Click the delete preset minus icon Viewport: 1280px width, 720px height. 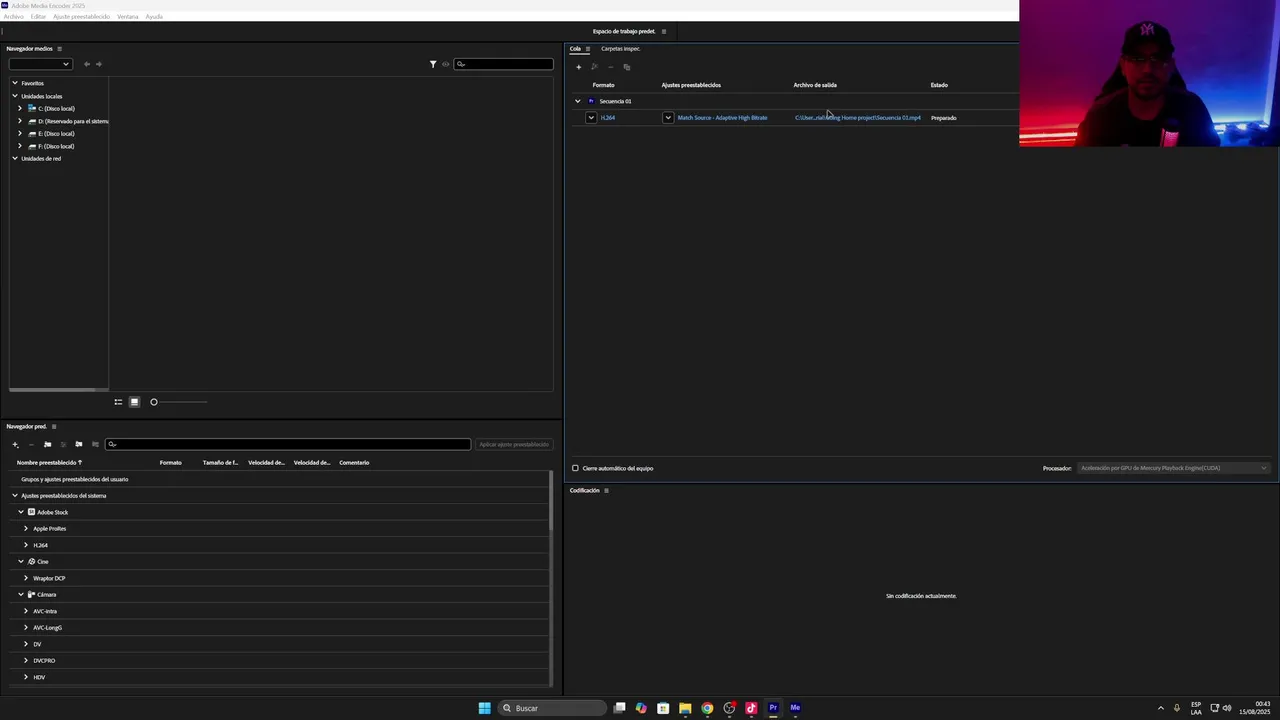pos(31,444)
